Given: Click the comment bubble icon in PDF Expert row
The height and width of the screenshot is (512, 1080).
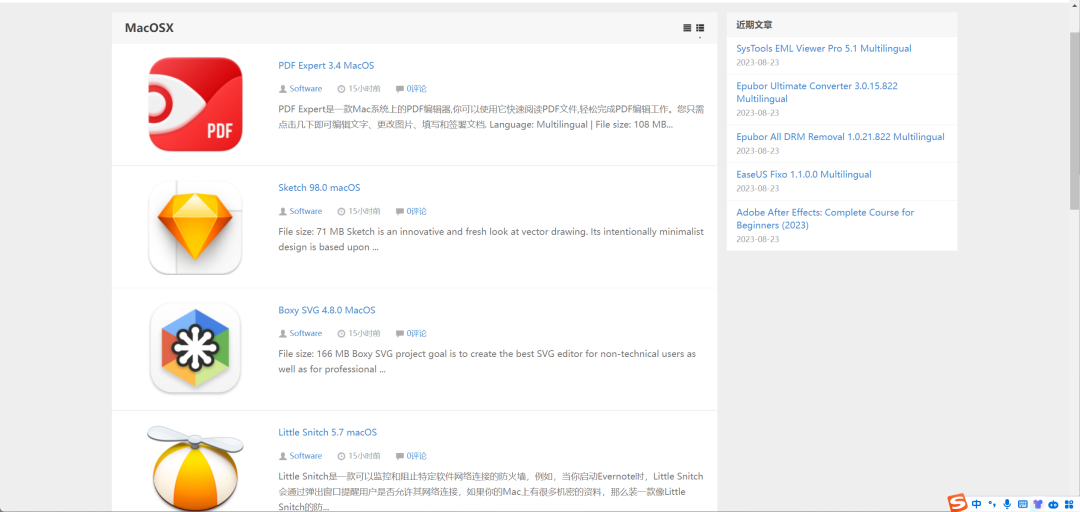Looking at the screenshot, I should (x=399, y=89).
